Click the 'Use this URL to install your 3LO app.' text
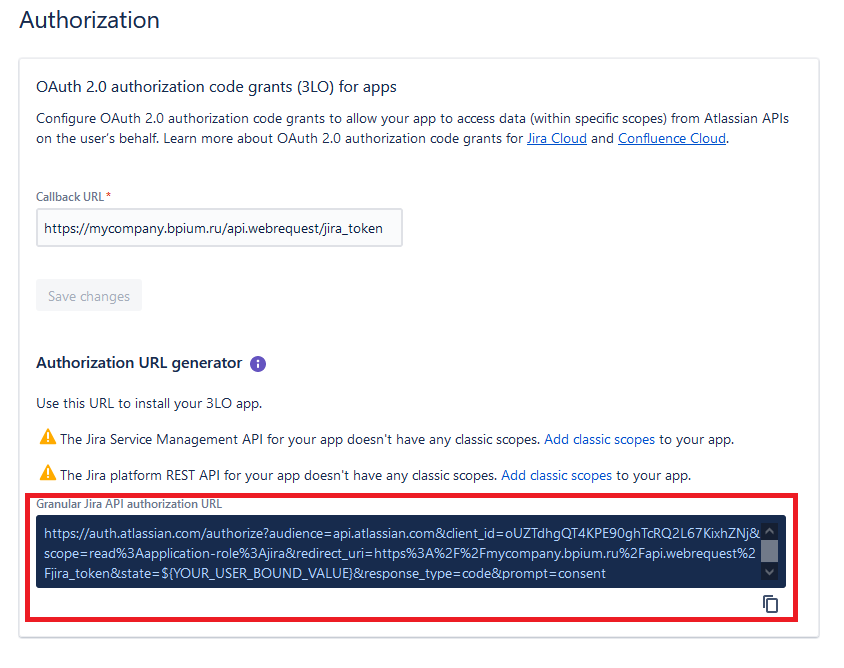This screenshot has height=668, width=844. click(x=149, y=403)
